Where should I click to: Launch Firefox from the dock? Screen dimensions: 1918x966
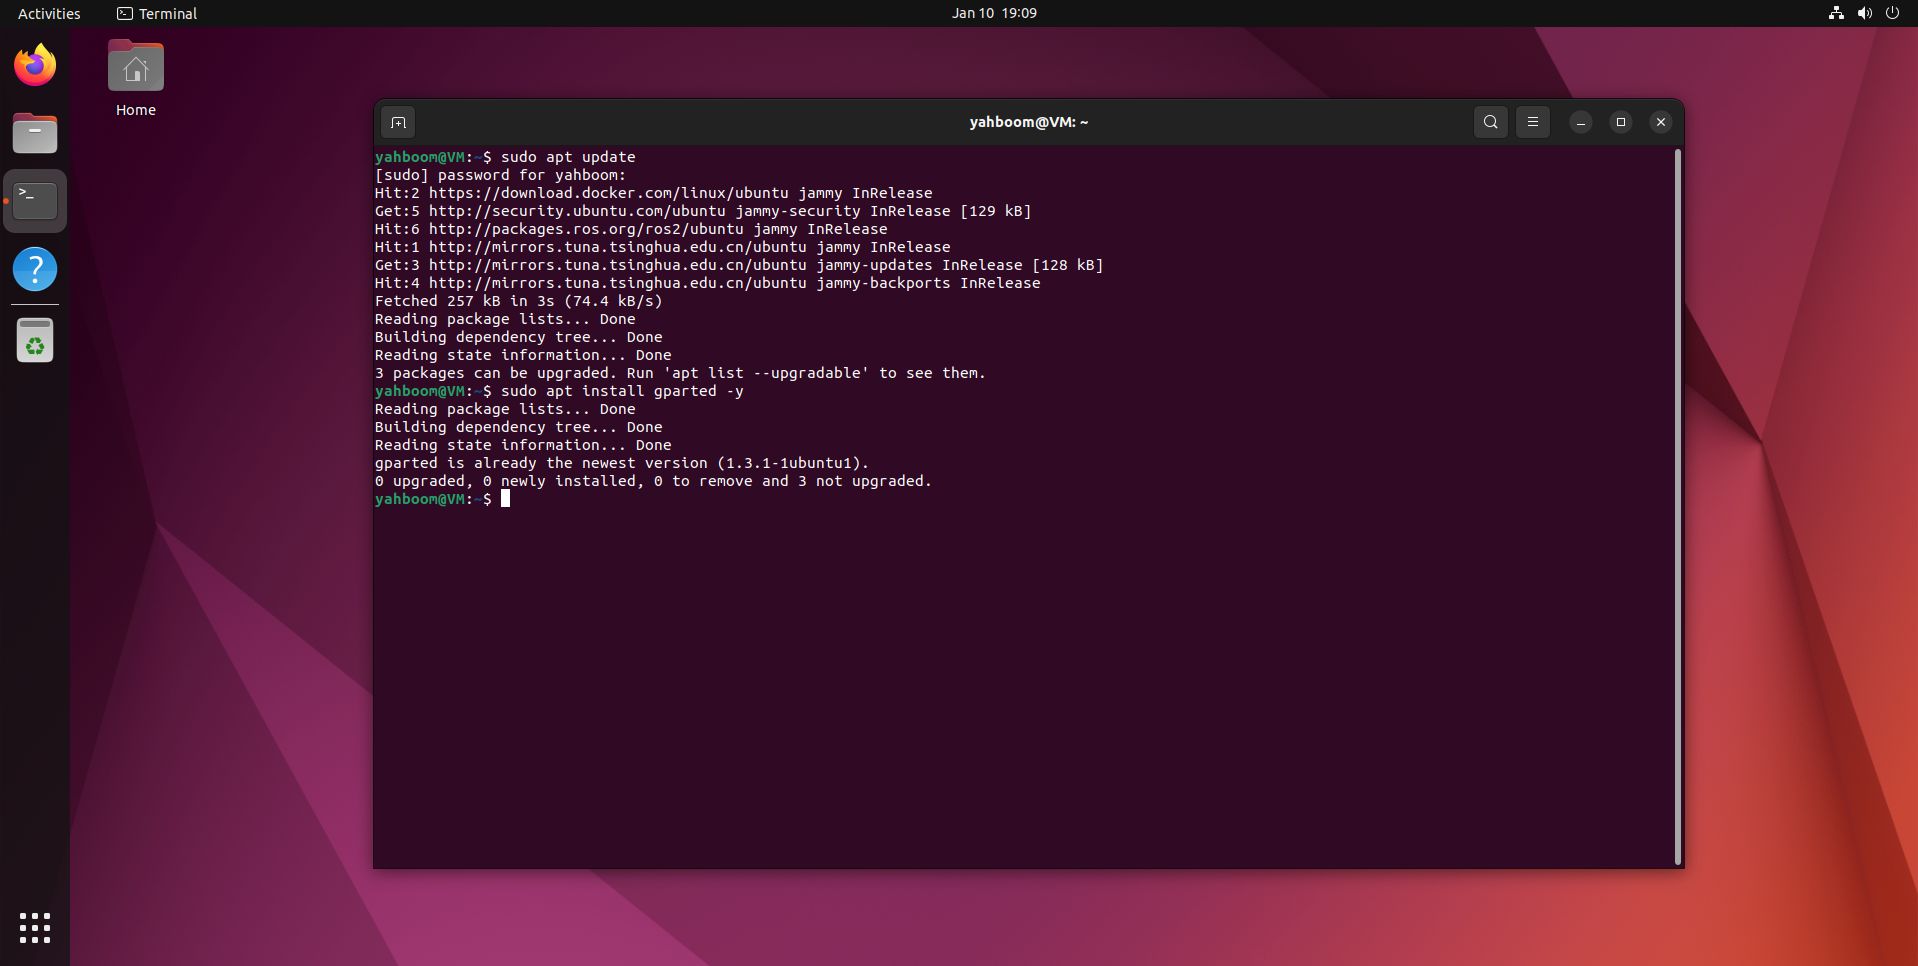pyautogui.click(x=35, y=66)
